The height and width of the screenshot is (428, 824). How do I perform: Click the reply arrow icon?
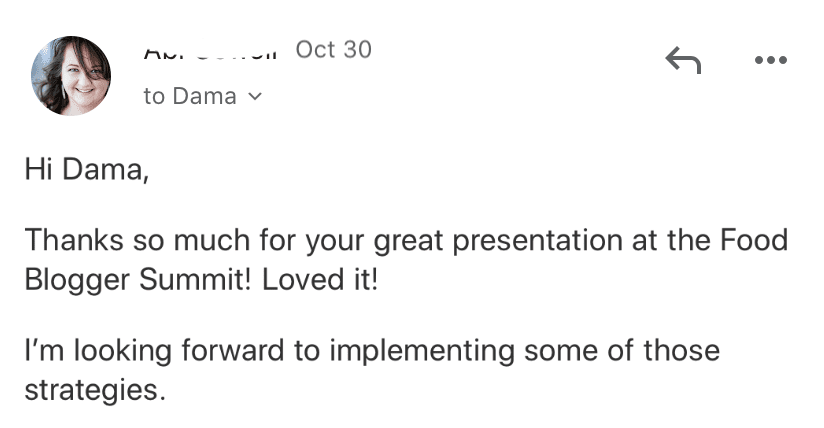pyautogui.click(x=683, y=60)
